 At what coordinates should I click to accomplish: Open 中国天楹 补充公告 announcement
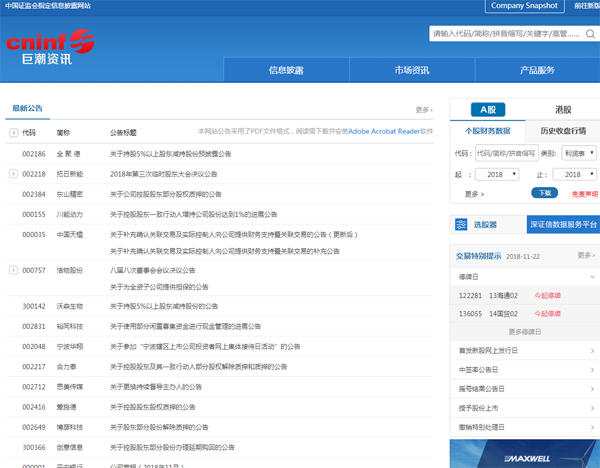225,251
